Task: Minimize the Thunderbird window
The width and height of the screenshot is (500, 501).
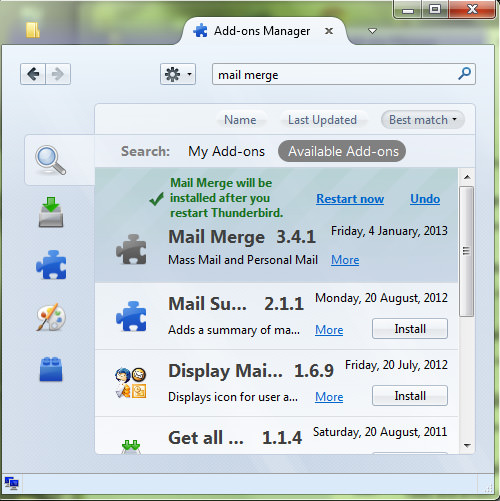Action: 408,9
